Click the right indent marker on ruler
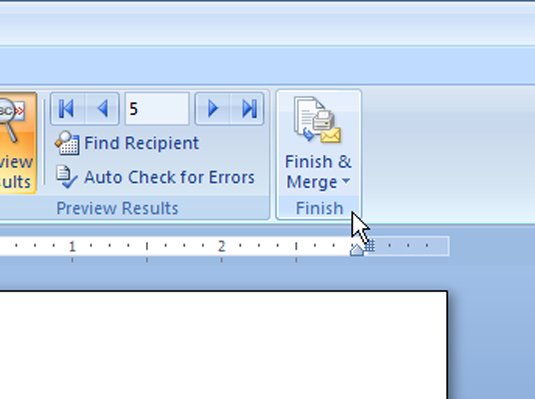This screenshot has width=535, height=399. pyautogui.click(x=357, y=250)
